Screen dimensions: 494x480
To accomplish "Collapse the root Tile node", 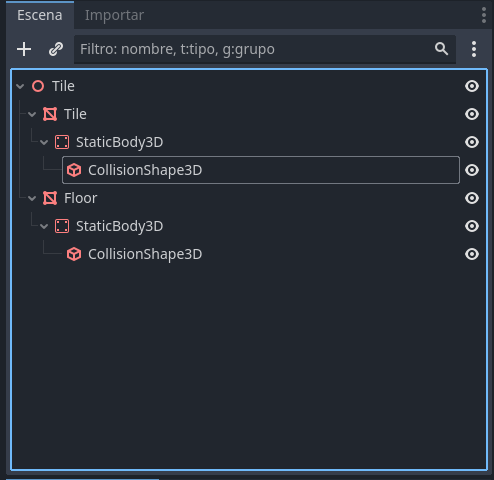I will pyautogui.click(x=20, y=86).
